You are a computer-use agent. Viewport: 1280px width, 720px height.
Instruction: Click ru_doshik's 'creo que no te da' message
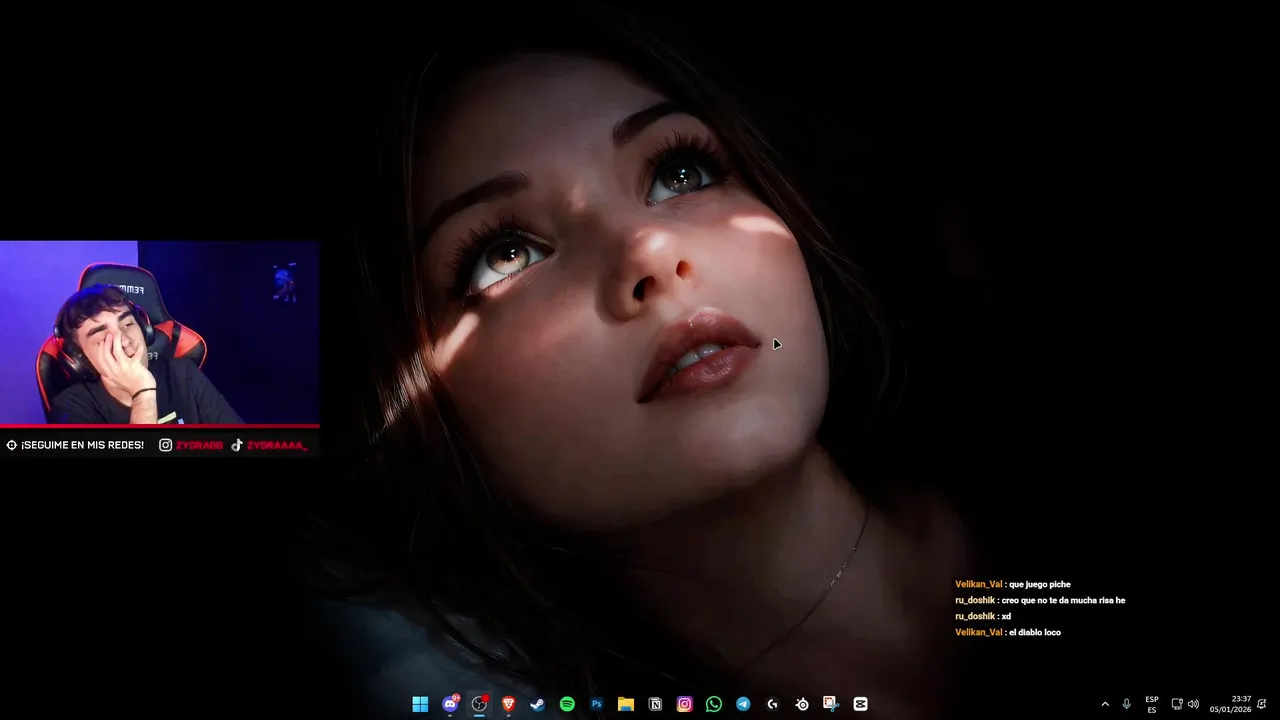1040,600
